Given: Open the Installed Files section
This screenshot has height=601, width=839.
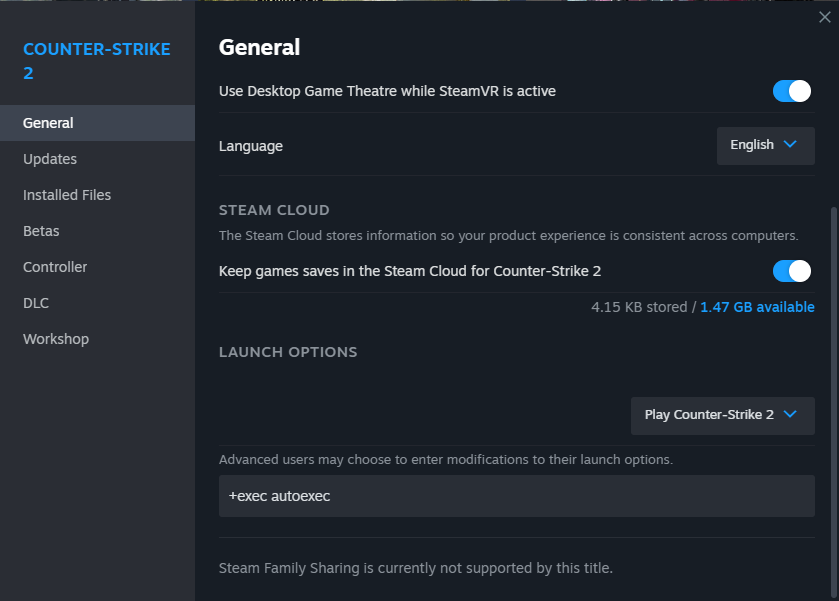Looking at the screenshot, I should [97, 195].
